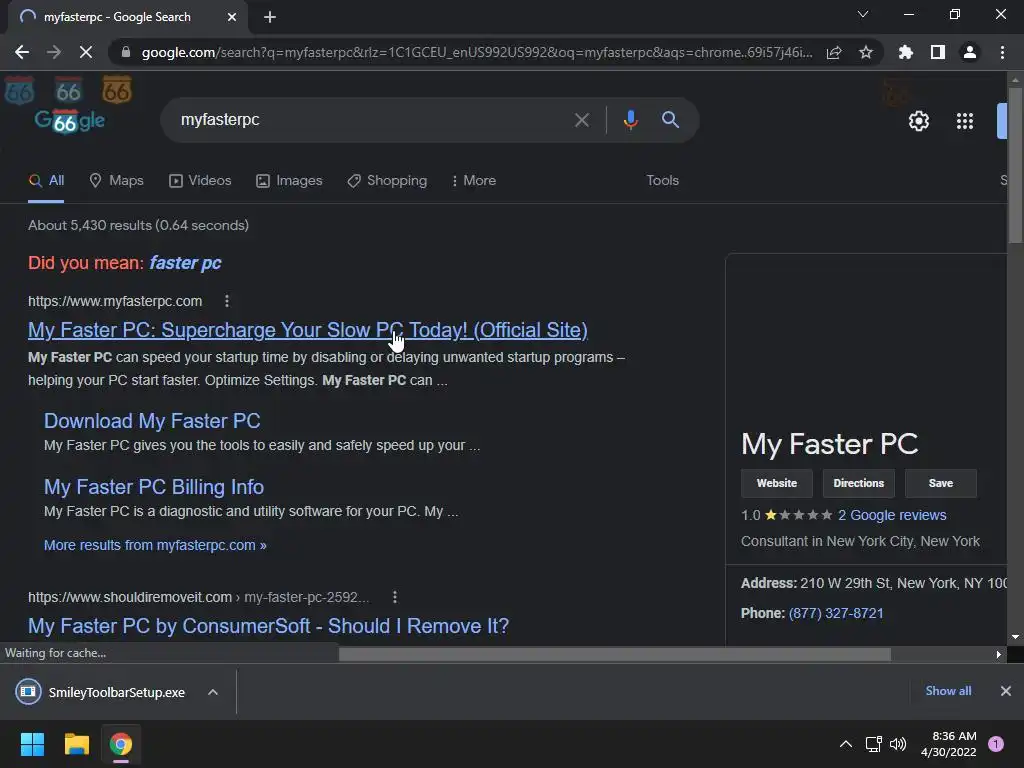Open notification badge in taskbar
Screen dimensions: 1024x768
996,744
